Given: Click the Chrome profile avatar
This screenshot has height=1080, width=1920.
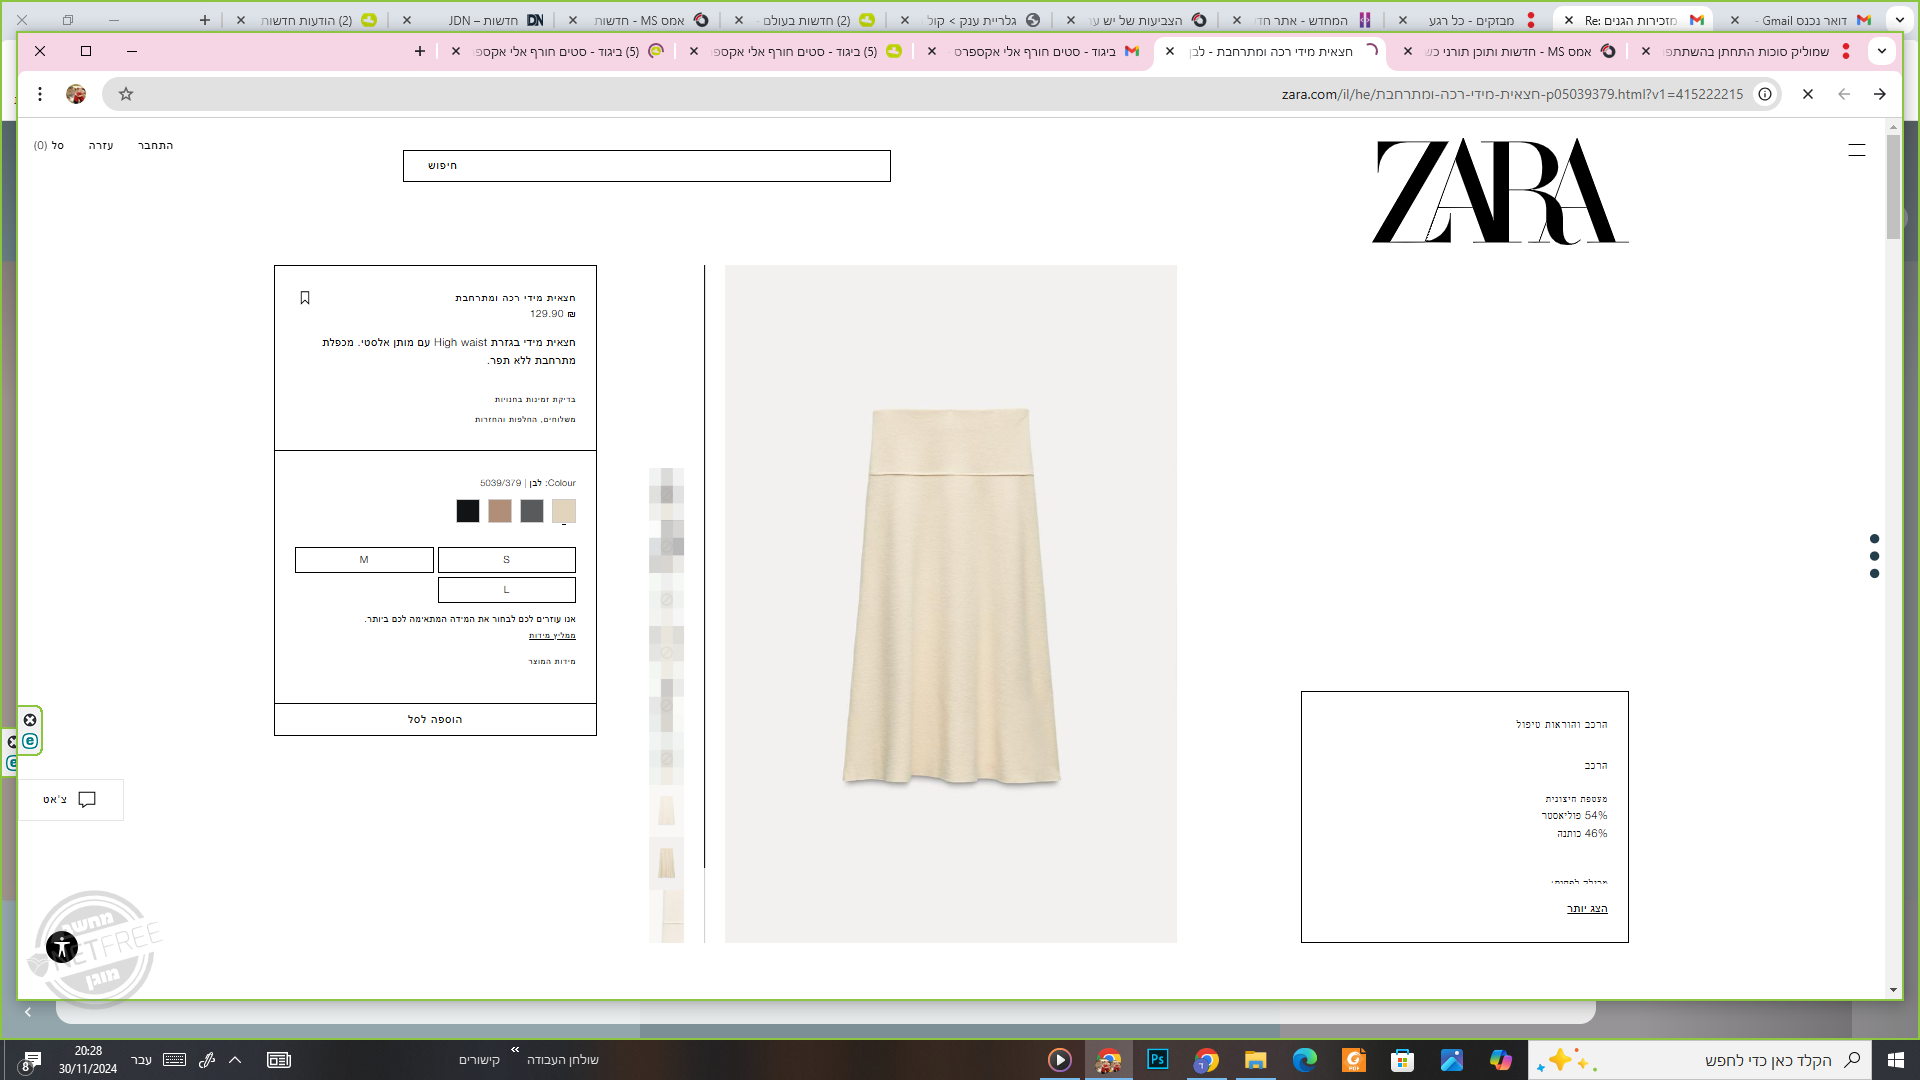Looking at the screenshot, I should (76, 94).
